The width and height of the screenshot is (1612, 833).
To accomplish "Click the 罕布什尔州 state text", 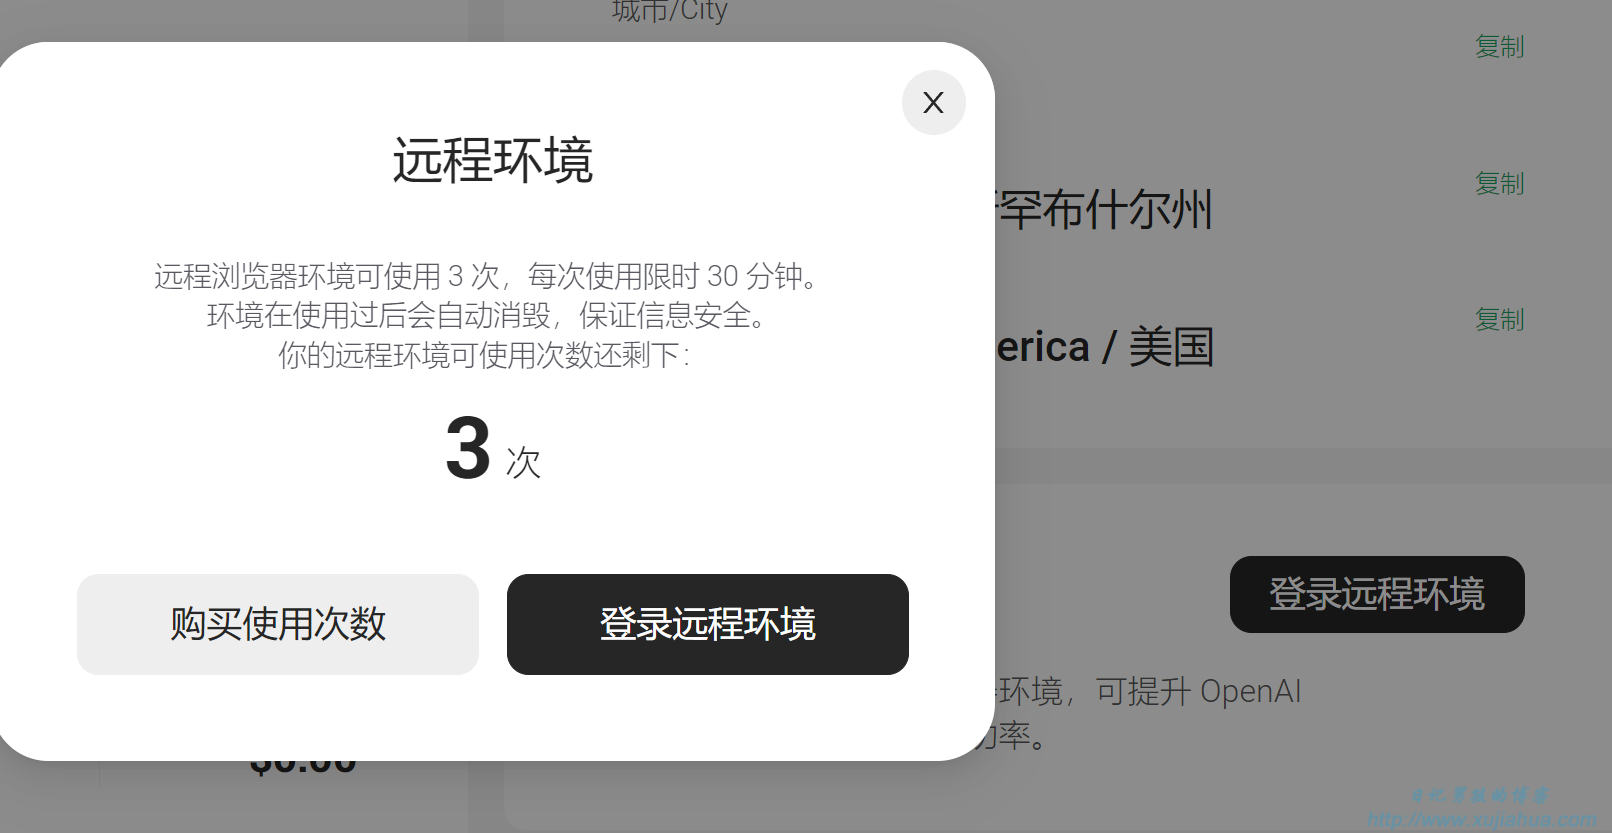I will pos(1104,210).
